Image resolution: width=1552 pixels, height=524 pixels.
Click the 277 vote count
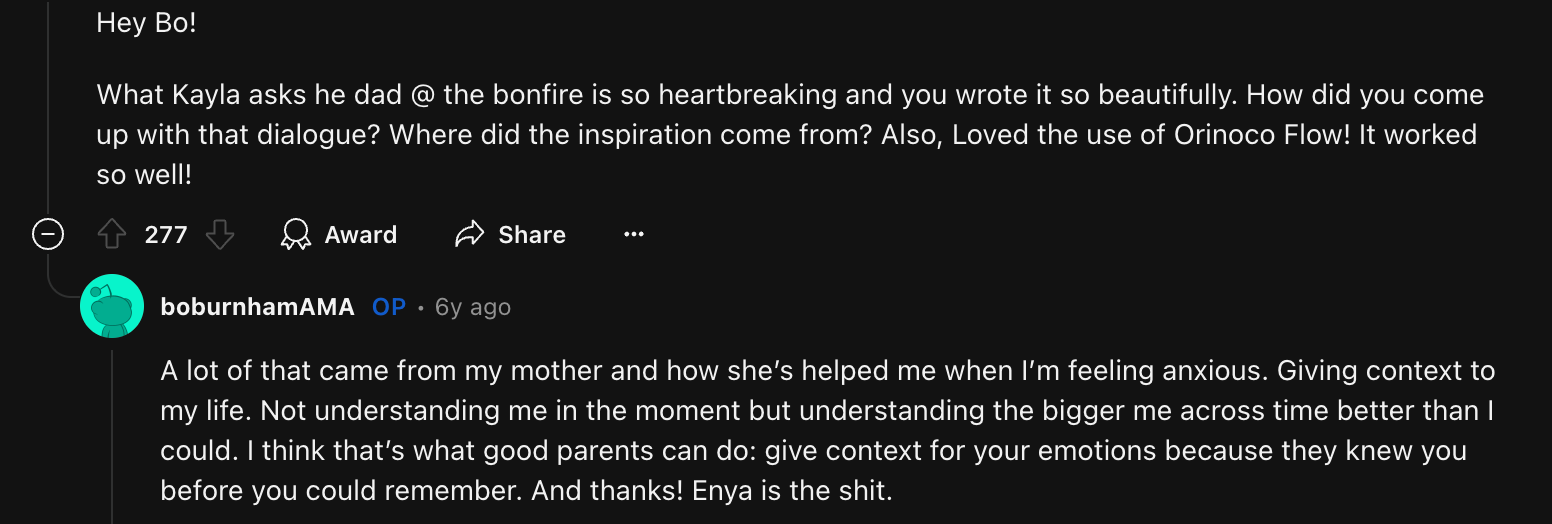coord(166,235)
